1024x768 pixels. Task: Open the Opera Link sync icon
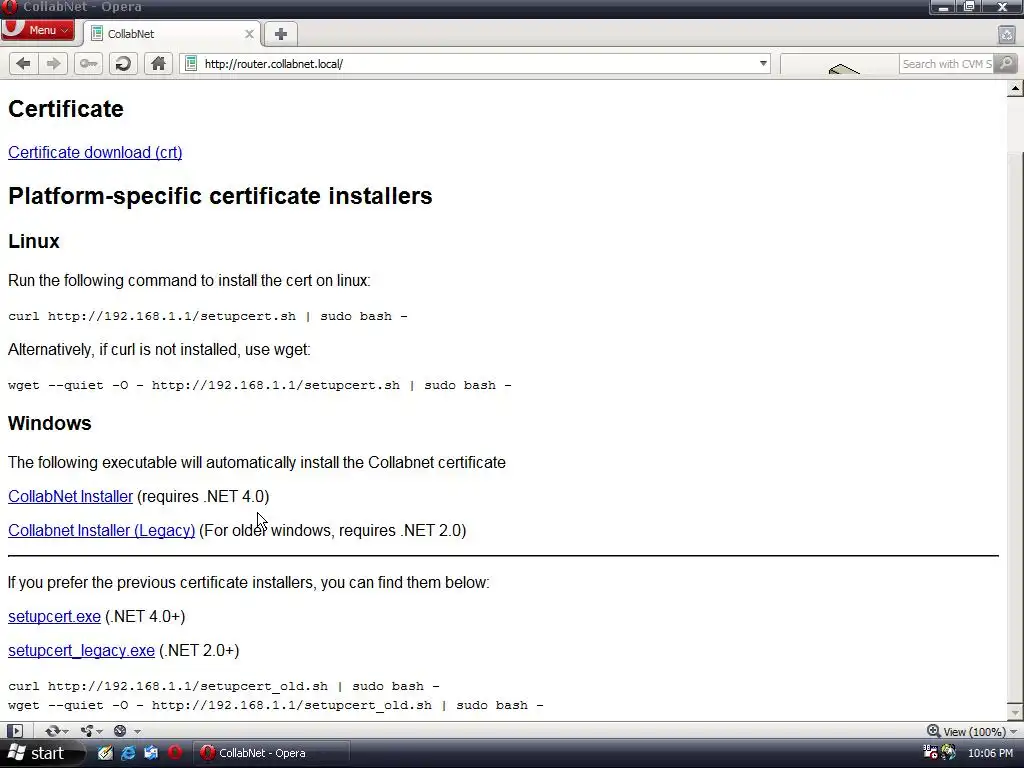[x=53, y=731]
